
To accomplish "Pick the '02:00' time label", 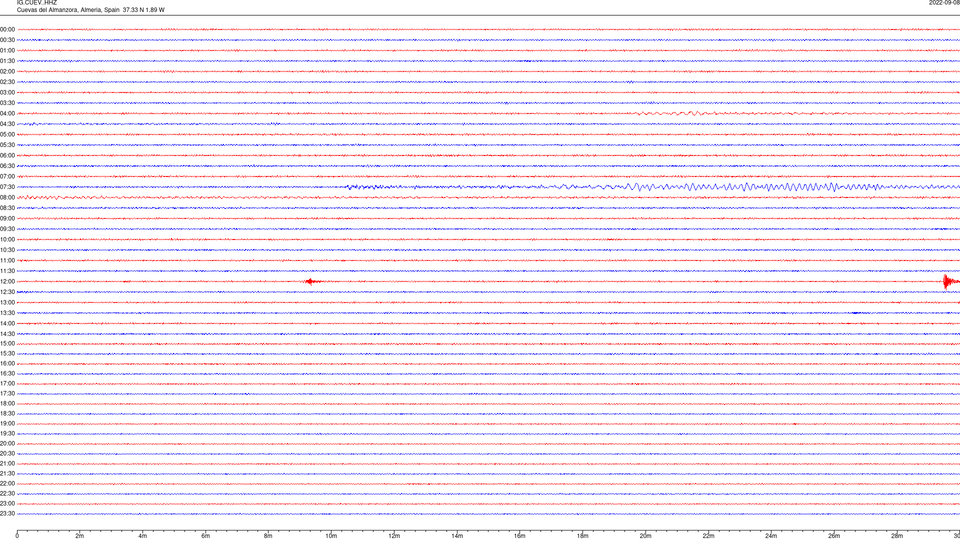I will click(7, 72).
